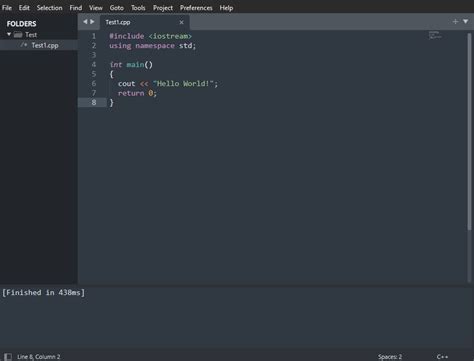Click the closing brace on line 8

(x=112, y=103)
